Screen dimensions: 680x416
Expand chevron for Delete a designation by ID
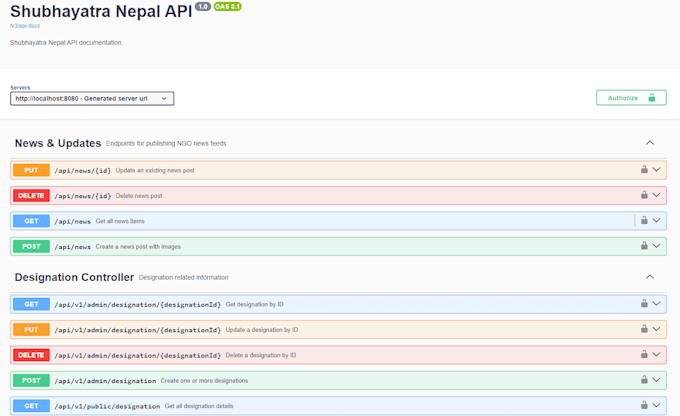click(x=656, y=354)
